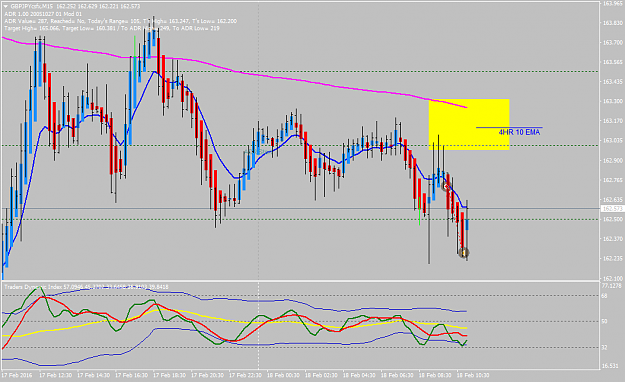
Task: Click the 32 level on indicator scale
Action: tap(605, 348)
